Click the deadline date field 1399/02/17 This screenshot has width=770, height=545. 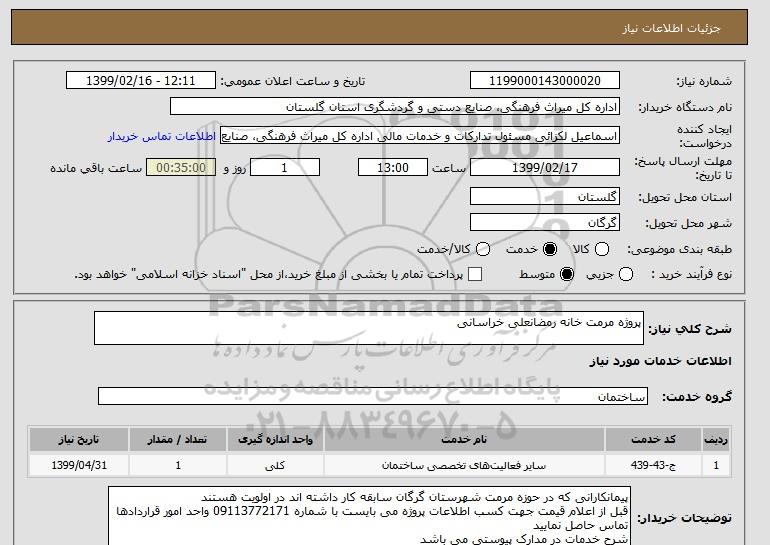point(545,167)
